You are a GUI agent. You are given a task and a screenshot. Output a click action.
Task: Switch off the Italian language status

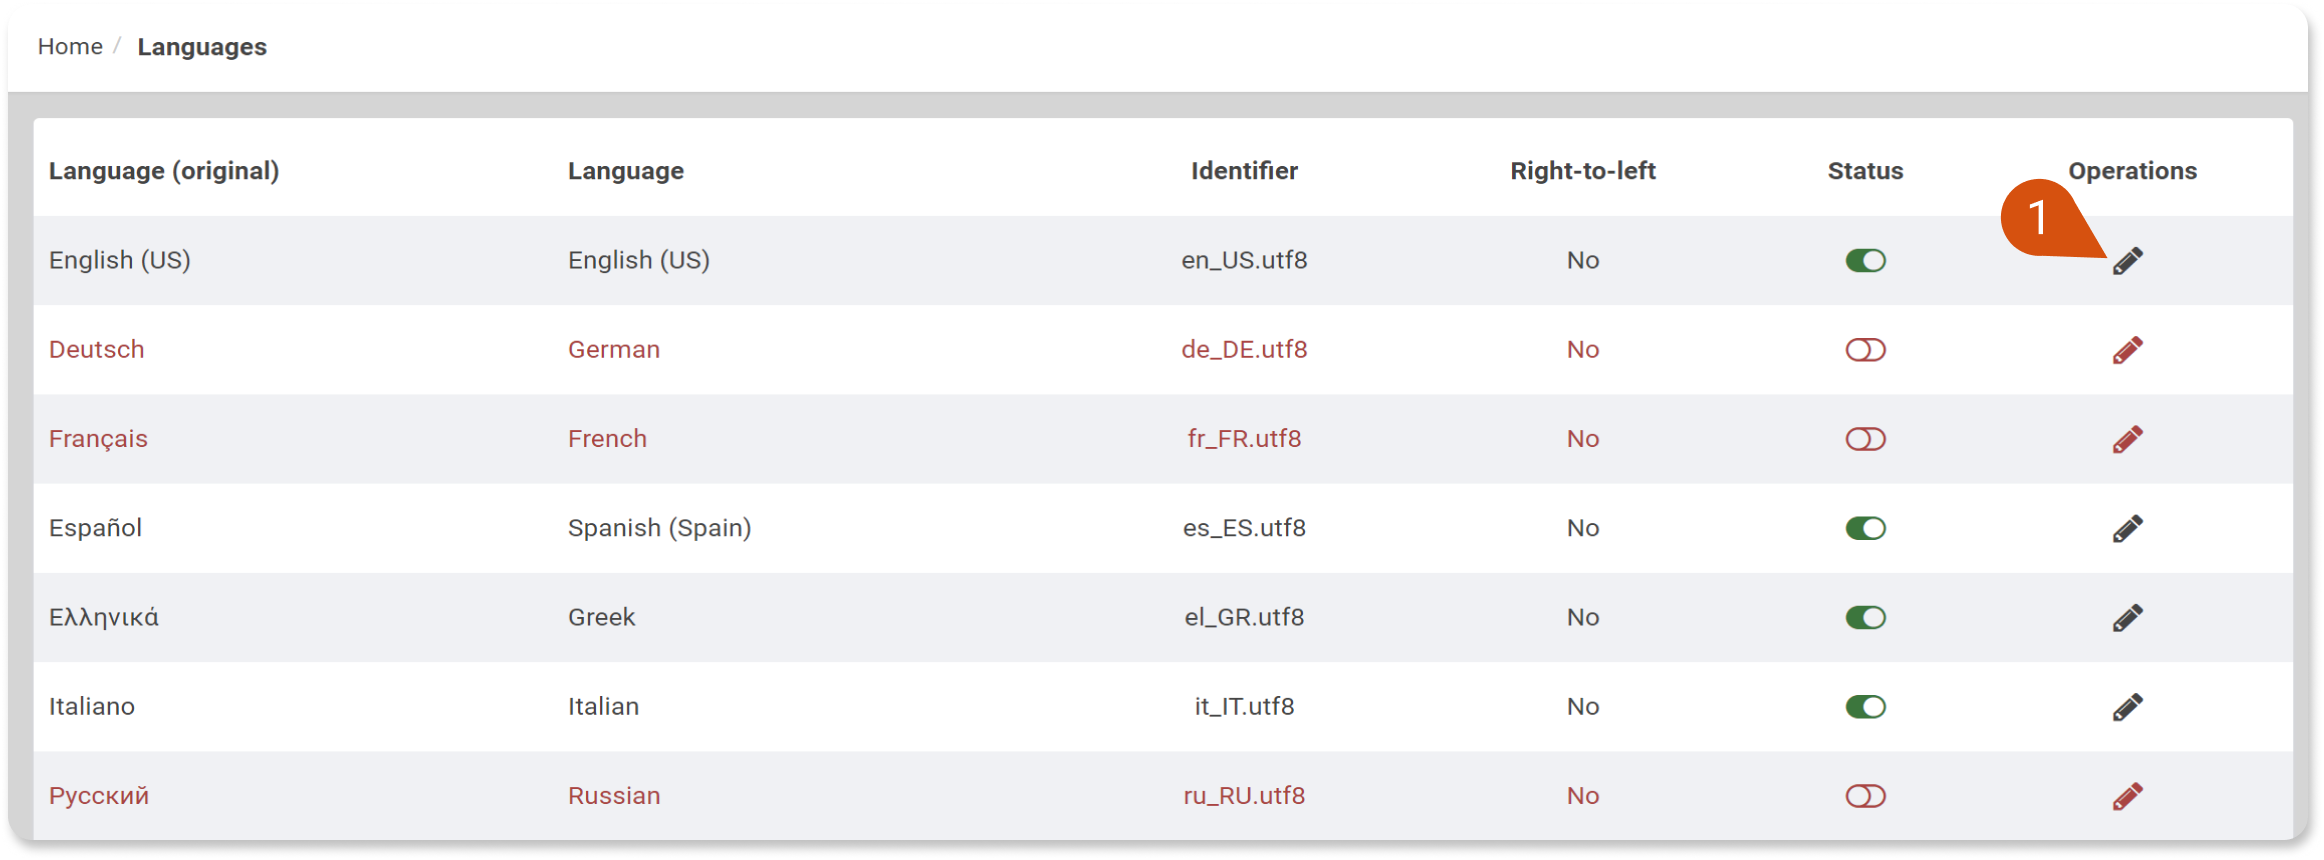1865,707
